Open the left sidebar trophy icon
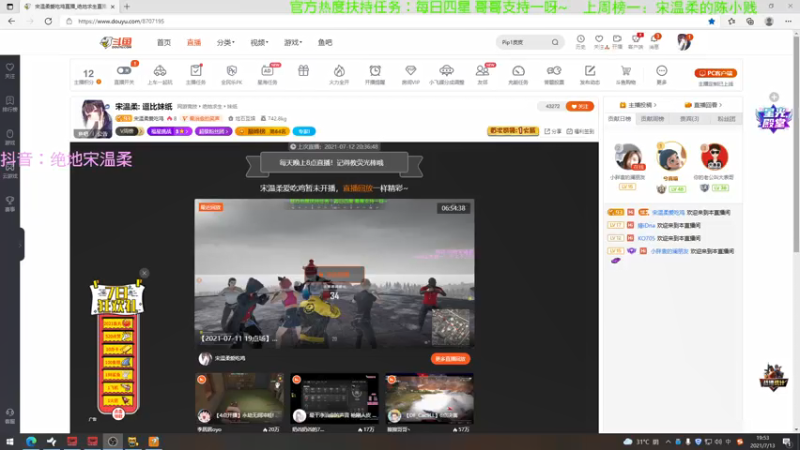This screenshot has width=800, height=450. 10,204
